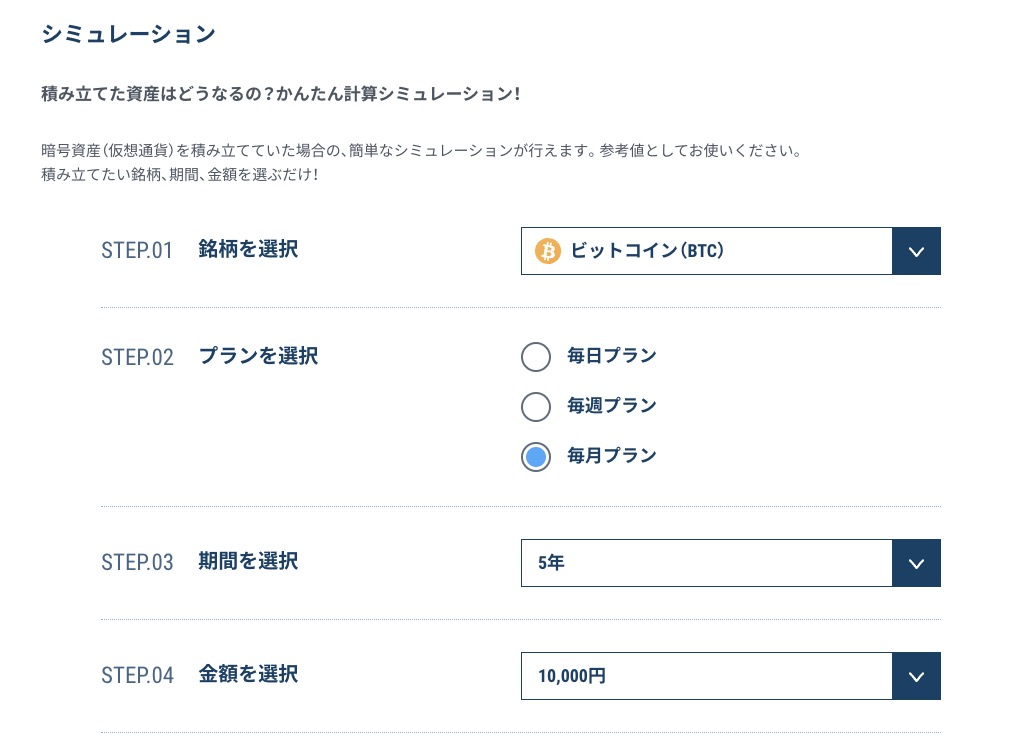Click the 毎週プラン label text
1016x756 pixels.
[x=612, y=406]
